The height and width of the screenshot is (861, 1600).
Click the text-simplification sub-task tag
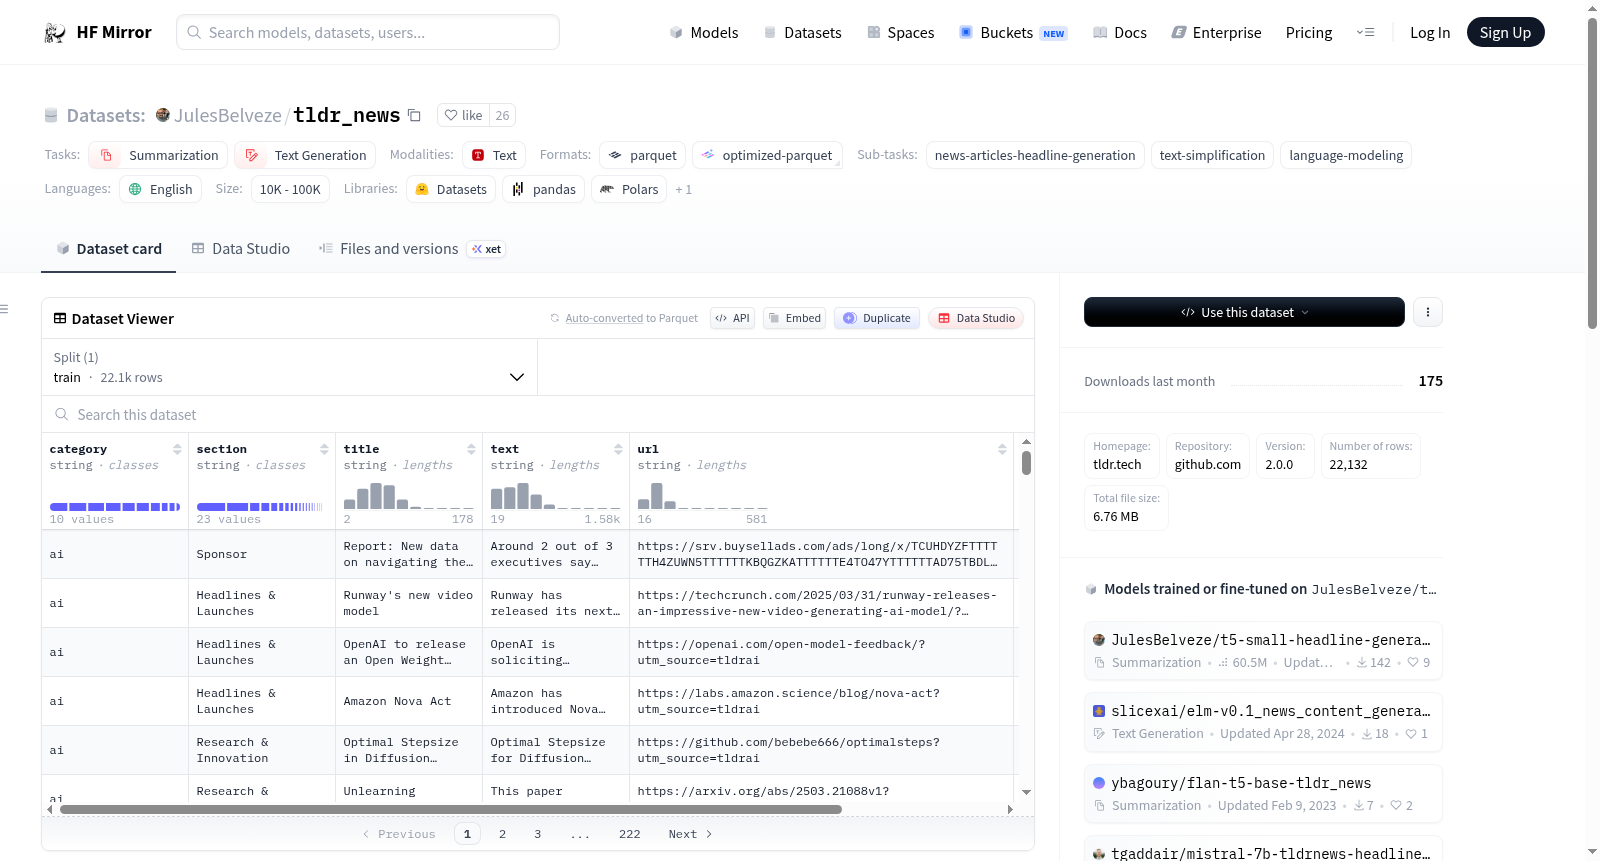(1212, 155)
